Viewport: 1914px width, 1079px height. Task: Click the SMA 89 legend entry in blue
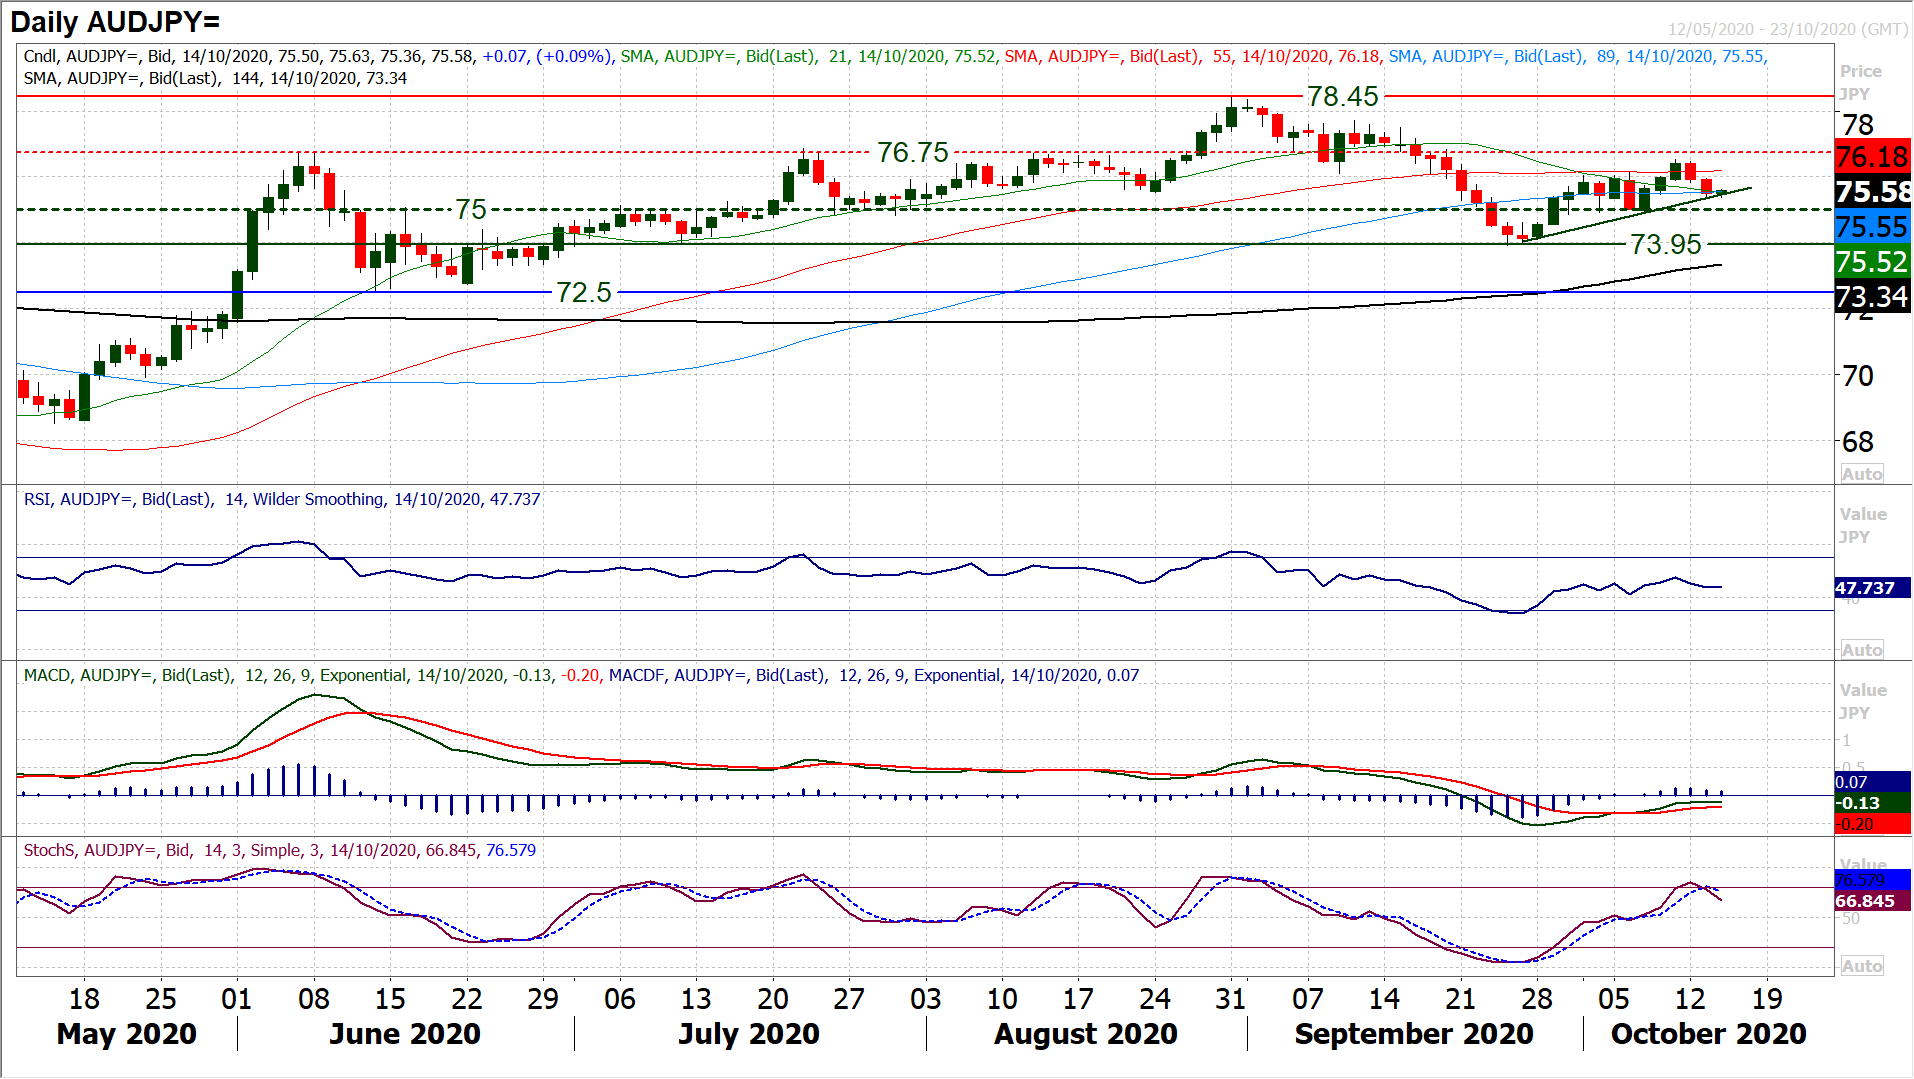click(x=1578, y=56)
